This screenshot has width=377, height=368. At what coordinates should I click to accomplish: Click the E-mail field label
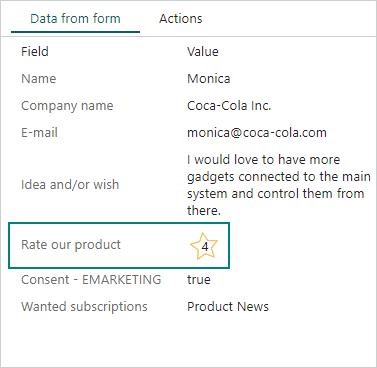coord(39,133)
